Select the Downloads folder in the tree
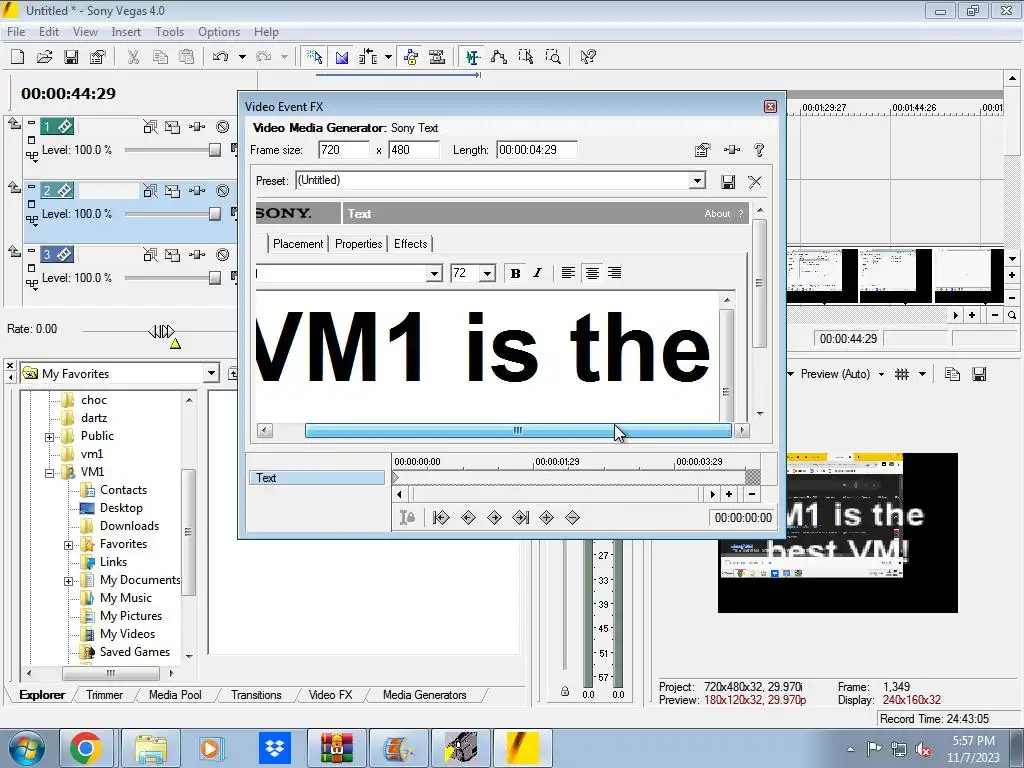Viewport: 1024px width, 768px height. (x=129, y=526)
